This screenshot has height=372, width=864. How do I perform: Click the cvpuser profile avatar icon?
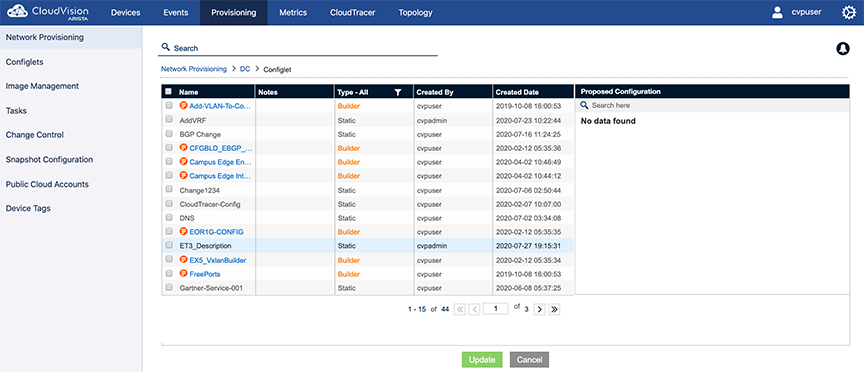pos(777,12)
